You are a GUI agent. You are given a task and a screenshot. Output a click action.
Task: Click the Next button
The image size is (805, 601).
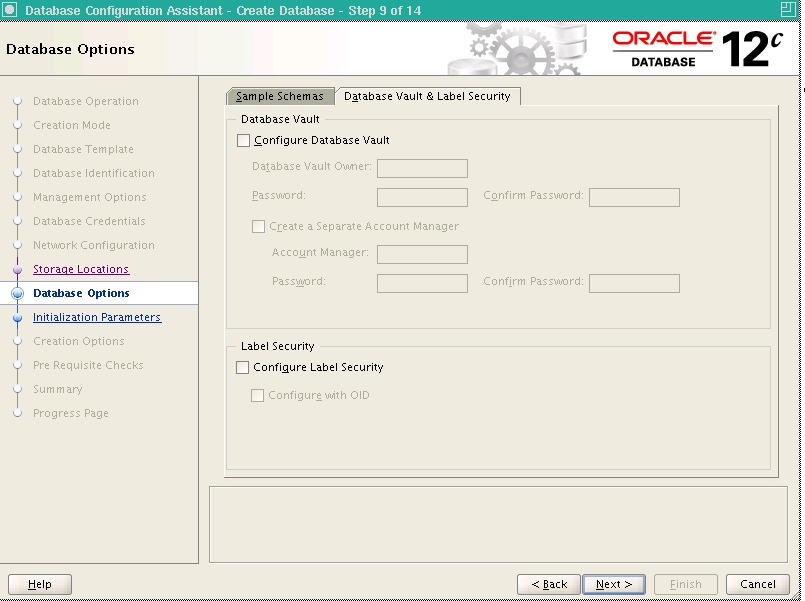[614, 585]
